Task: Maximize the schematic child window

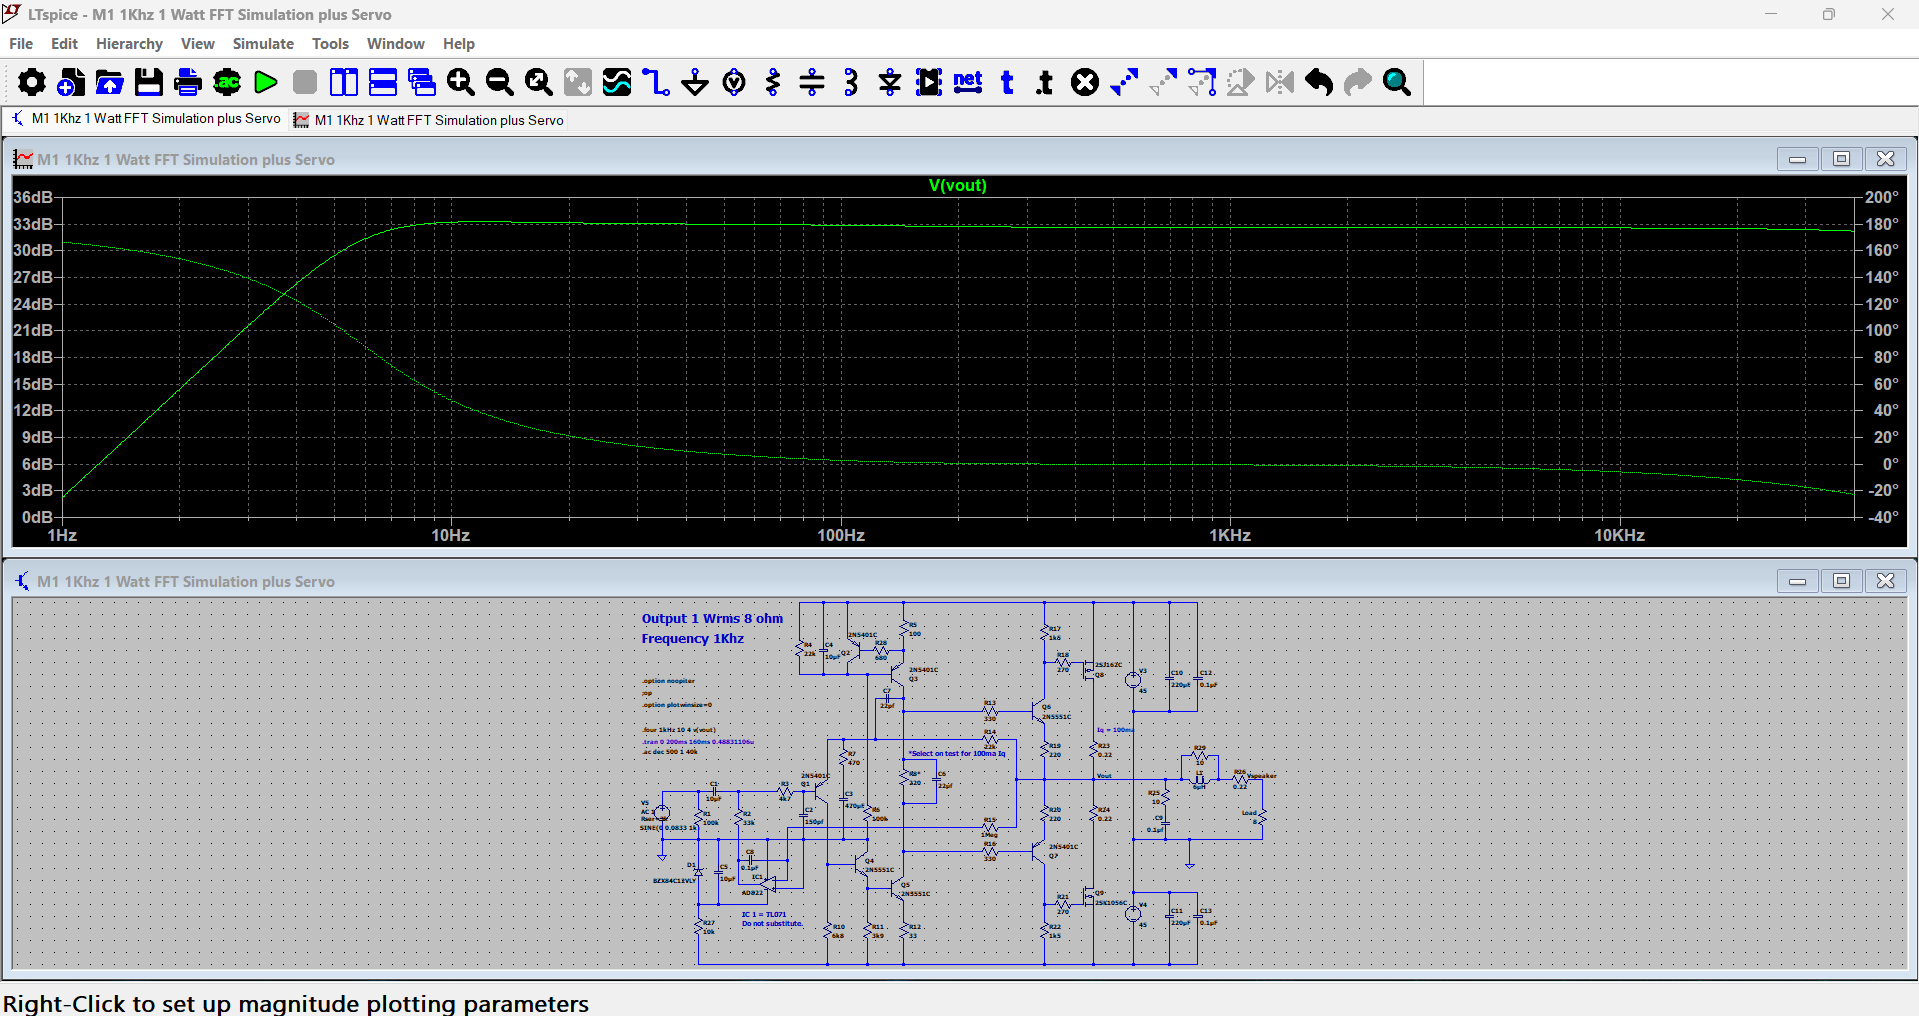Action: [1842, 581]
